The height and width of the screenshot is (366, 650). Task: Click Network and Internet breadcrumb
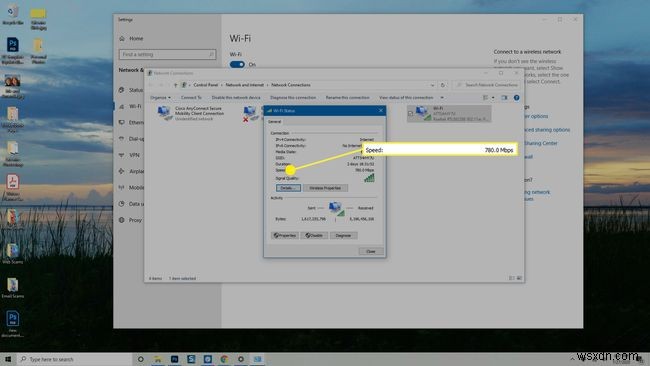(245, 85)
